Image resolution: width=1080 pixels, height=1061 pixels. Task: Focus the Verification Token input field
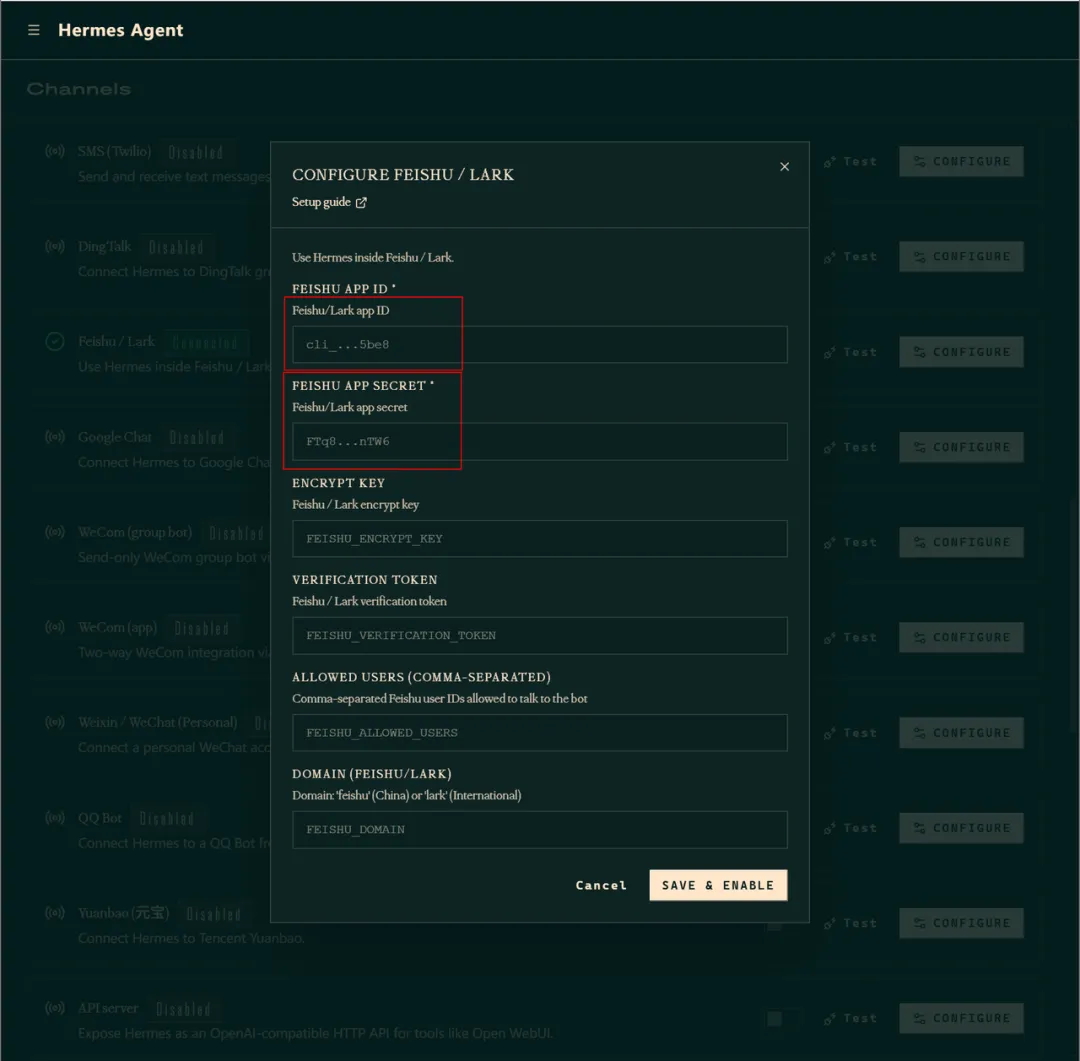click(539, 635)
